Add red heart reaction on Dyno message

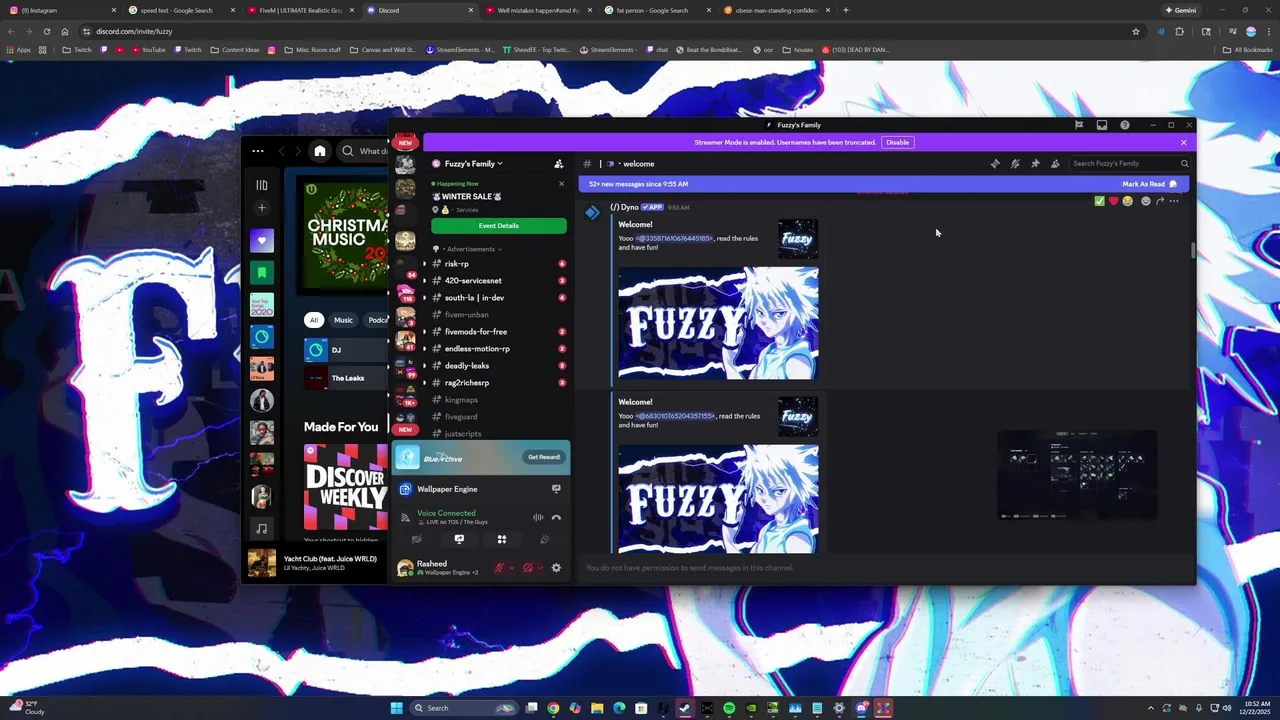click(1114, 201)
